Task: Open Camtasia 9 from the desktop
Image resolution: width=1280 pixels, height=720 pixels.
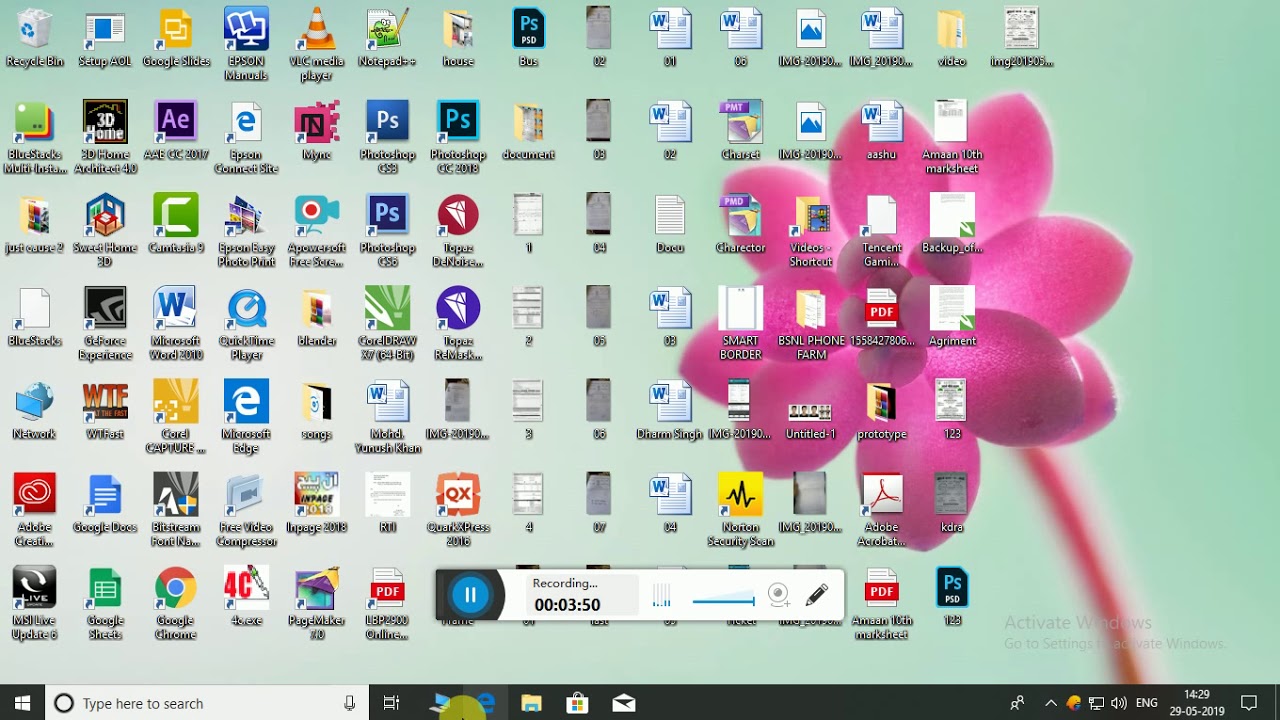Action: 176,224
